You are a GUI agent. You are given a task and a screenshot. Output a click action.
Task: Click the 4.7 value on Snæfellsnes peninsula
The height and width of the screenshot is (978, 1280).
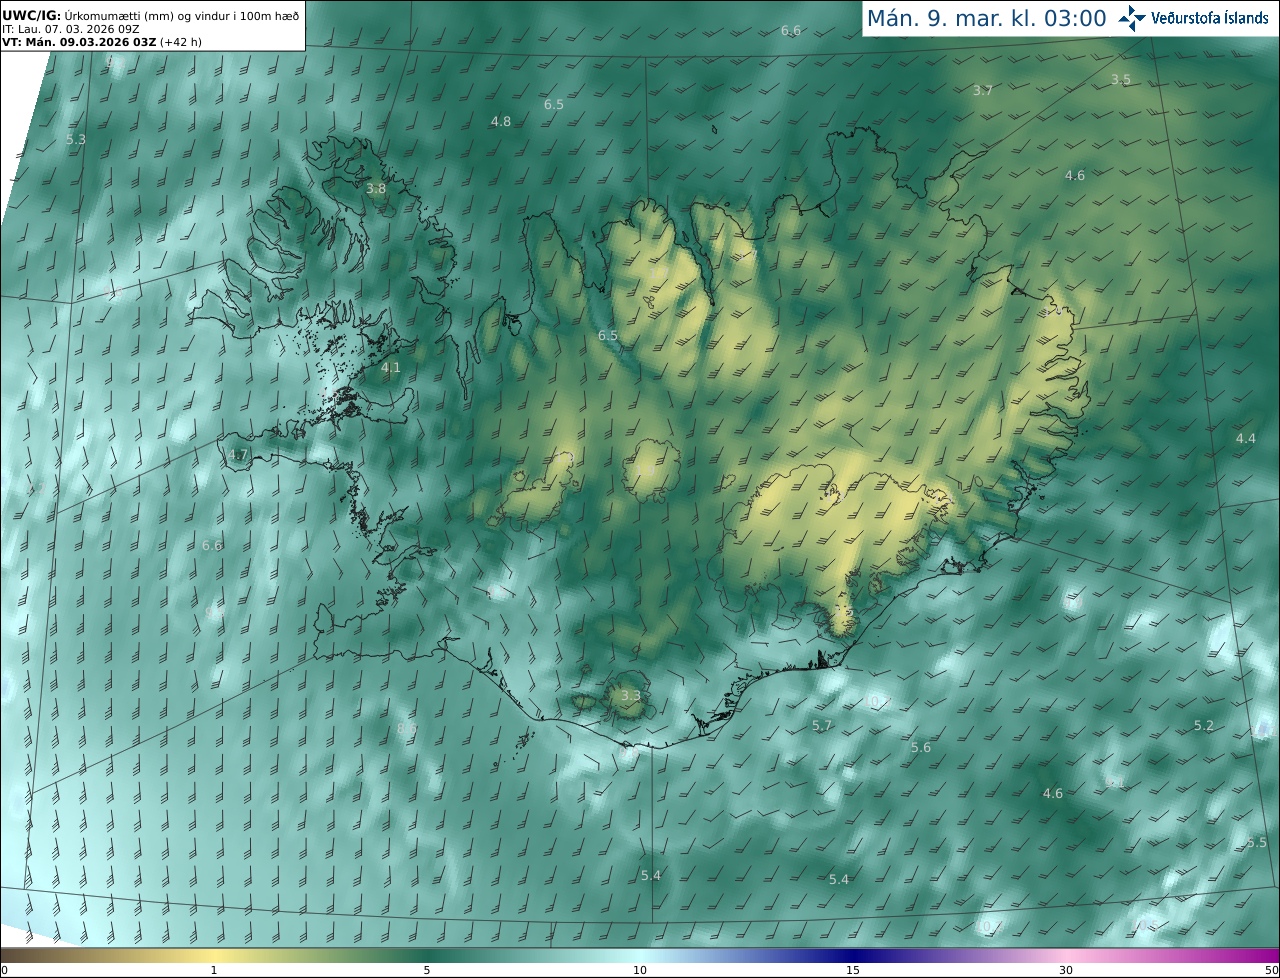tap(237, 454)
